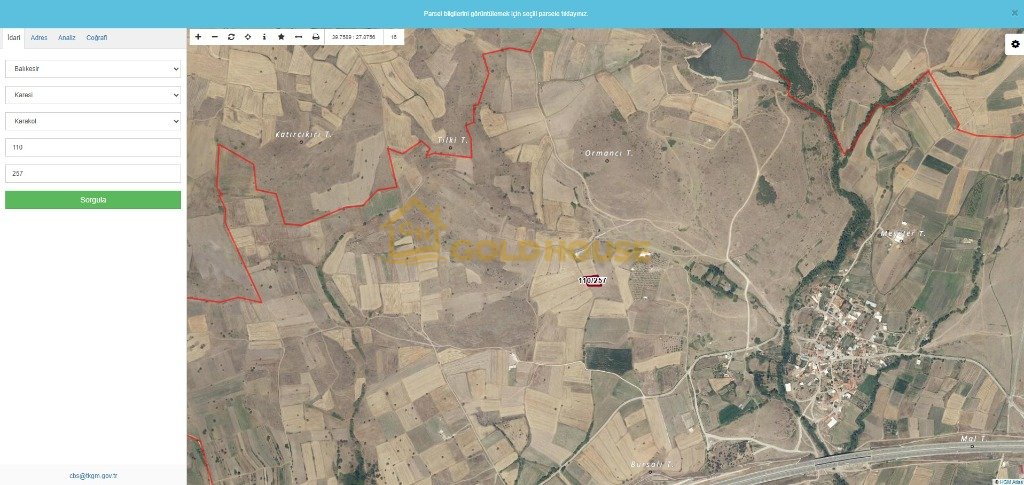Switch to the Adres tab
This screenshot has height=485, width=1024.
[x=39, y=38]
